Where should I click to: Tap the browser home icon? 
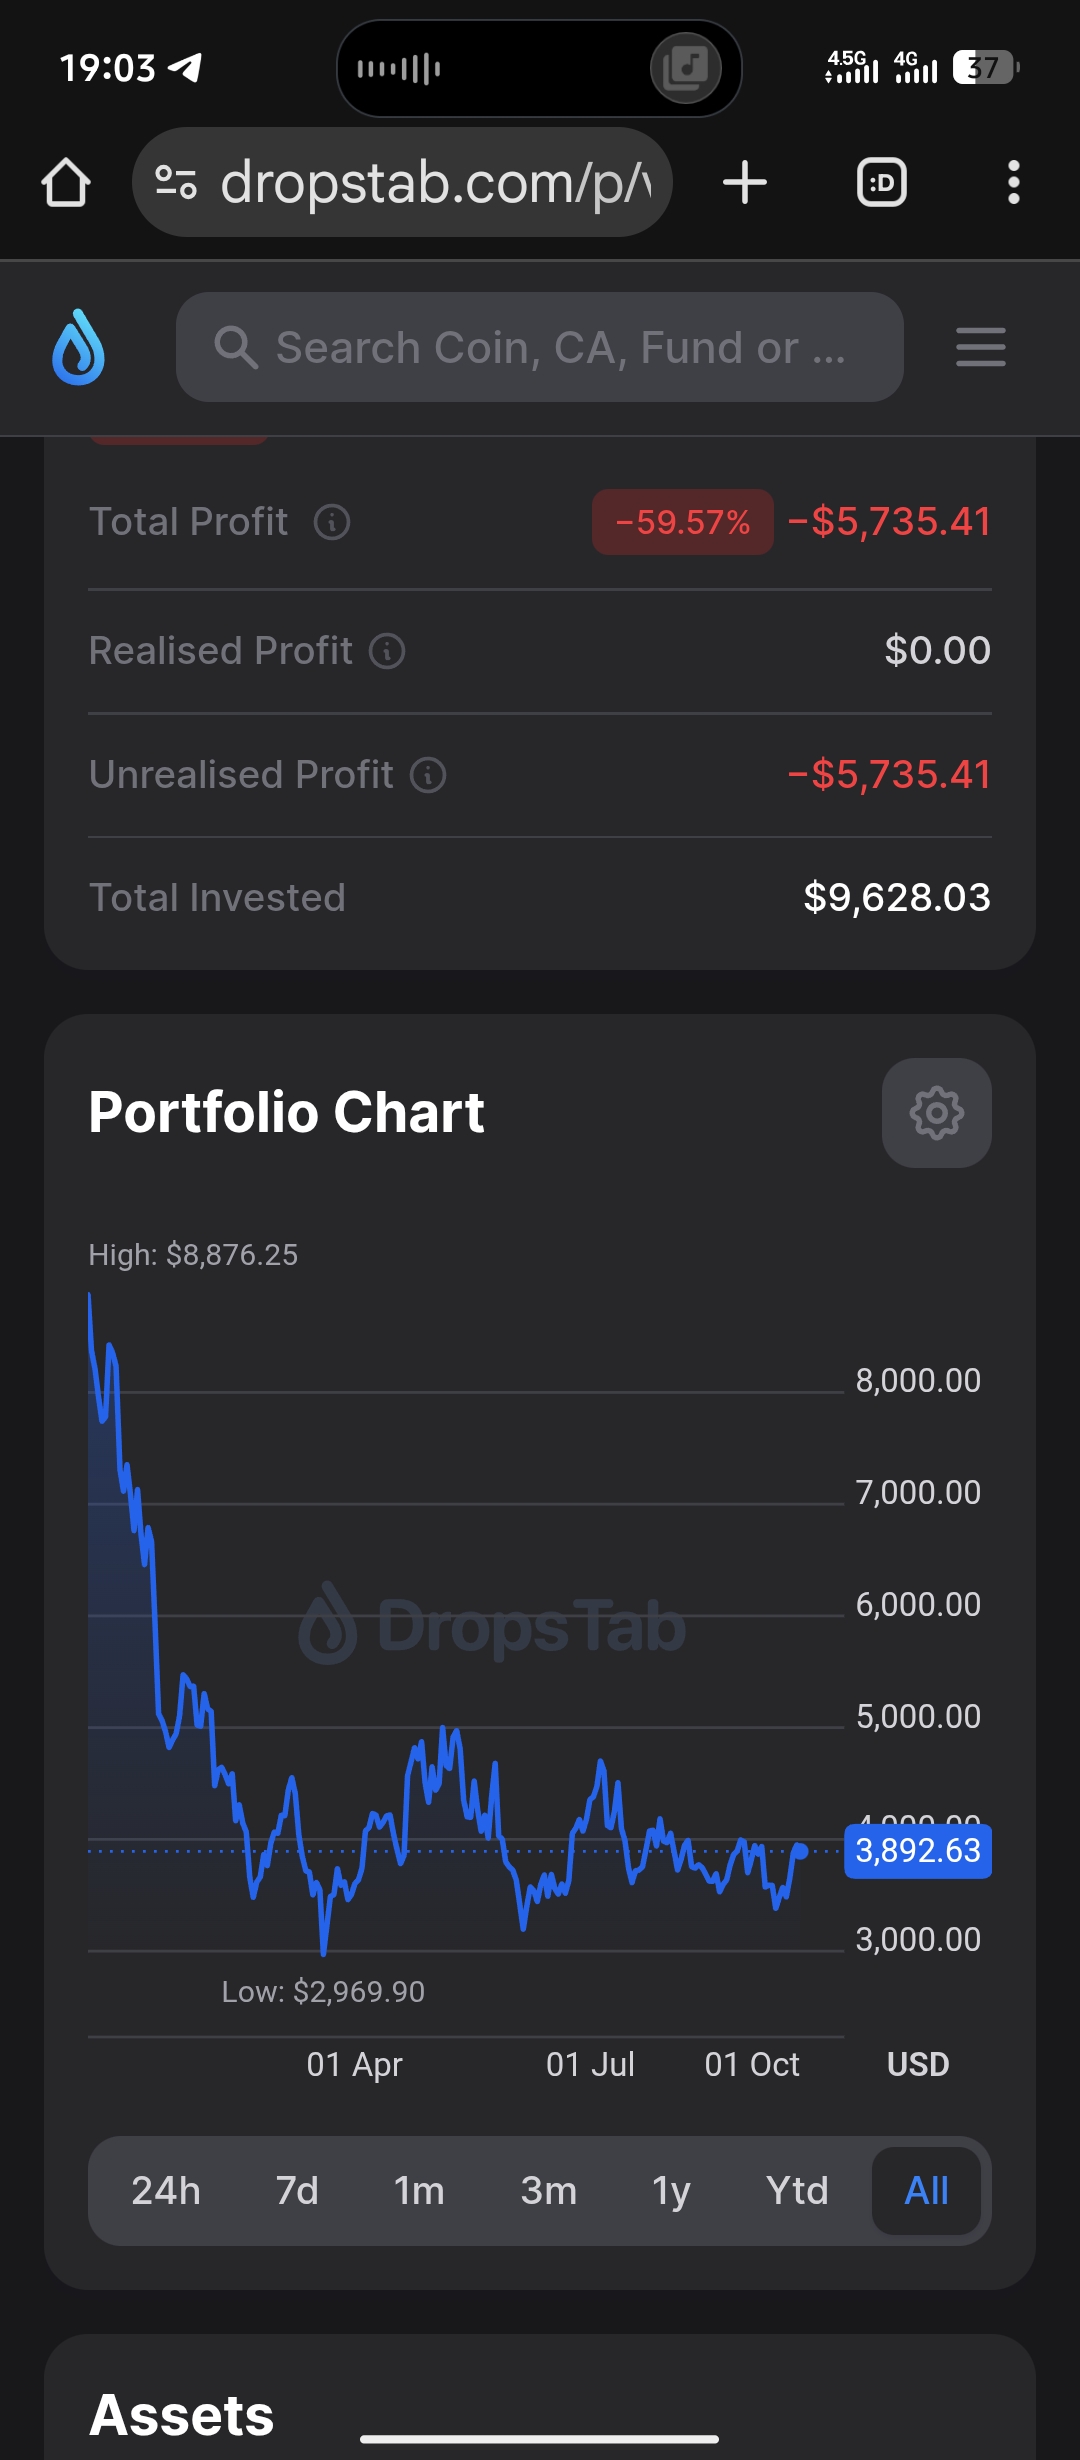tap(66, 183)
